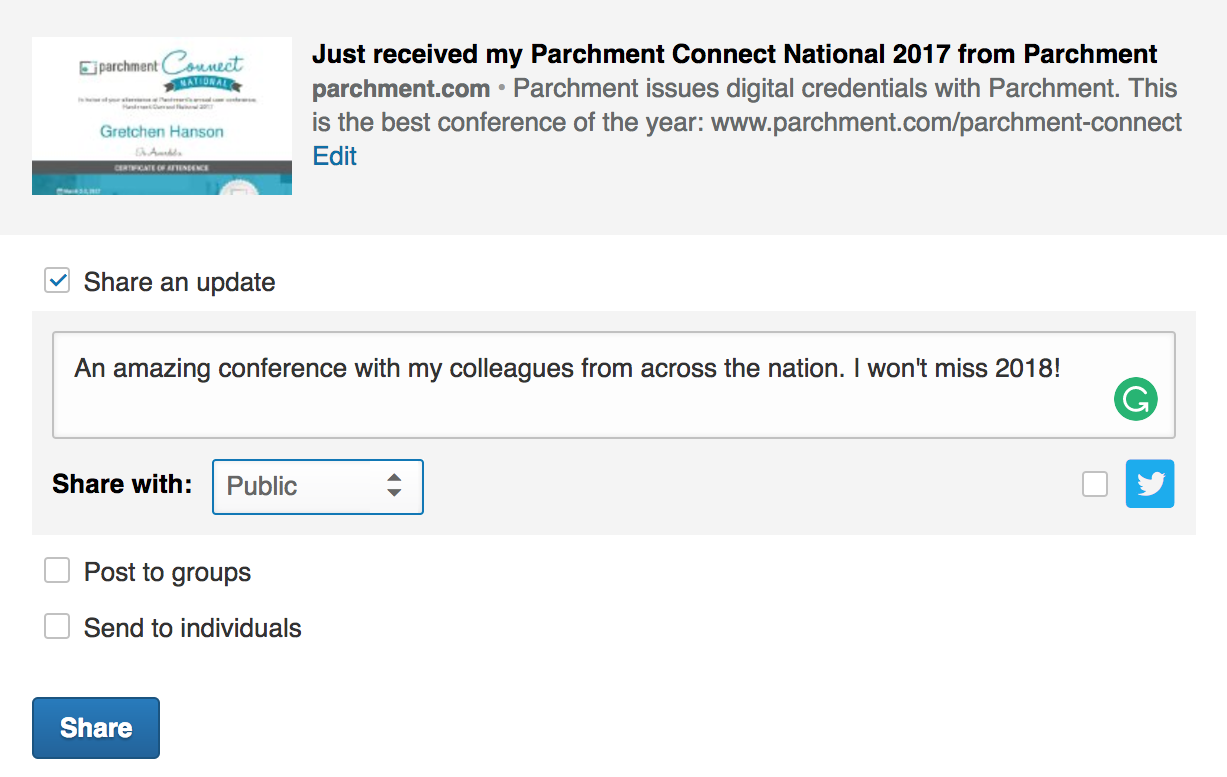Click the blue Twitter bird icon
The width and height of the screenshot is (1227, 777).
(1150, 484)
